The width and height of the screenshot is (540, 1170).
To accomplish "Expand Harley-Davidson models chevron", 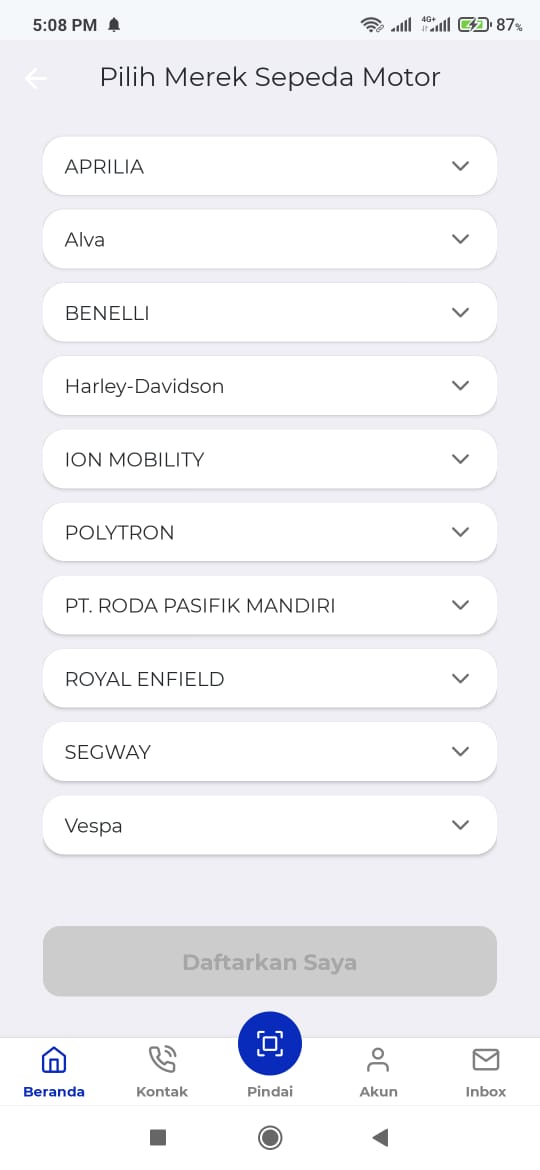I will pyautogui.click(x=460, y=385).
